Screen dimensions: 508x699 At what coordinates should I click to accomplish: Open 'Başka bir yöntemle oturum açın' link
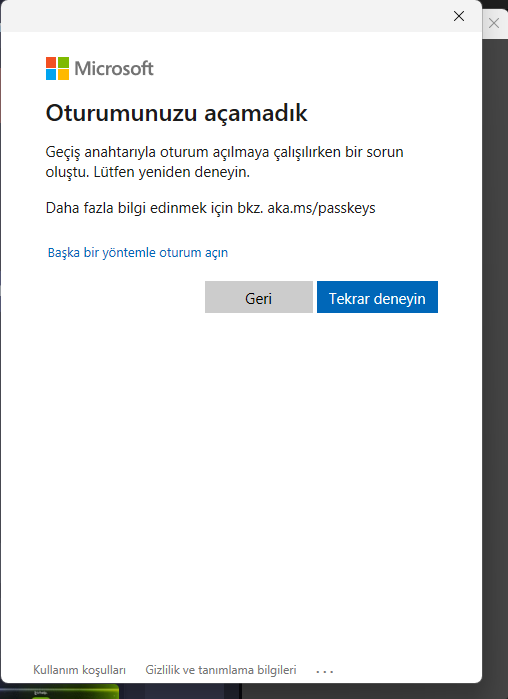pos(138,253)
